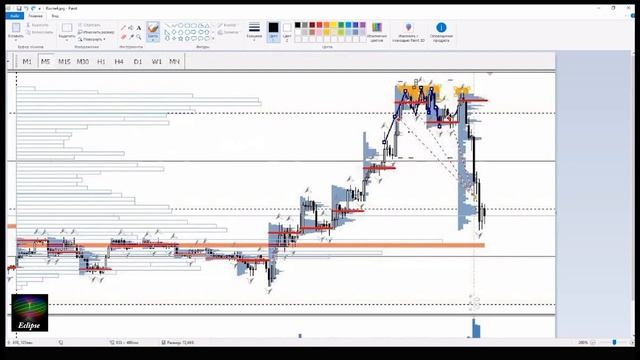The width and height of the screenshot is (640, 360).
Task: Open the shape Outline dropdown
Action: 228,25
